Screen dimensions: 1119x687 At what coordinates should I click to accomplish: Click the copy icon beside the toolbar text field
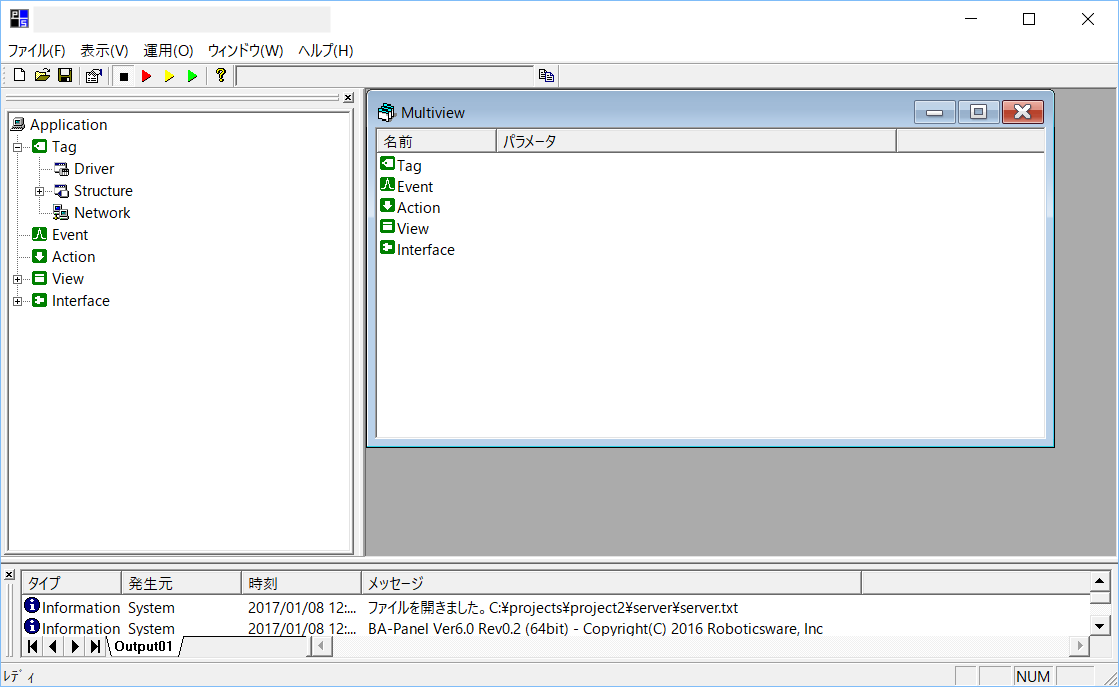tap(546, 76)
